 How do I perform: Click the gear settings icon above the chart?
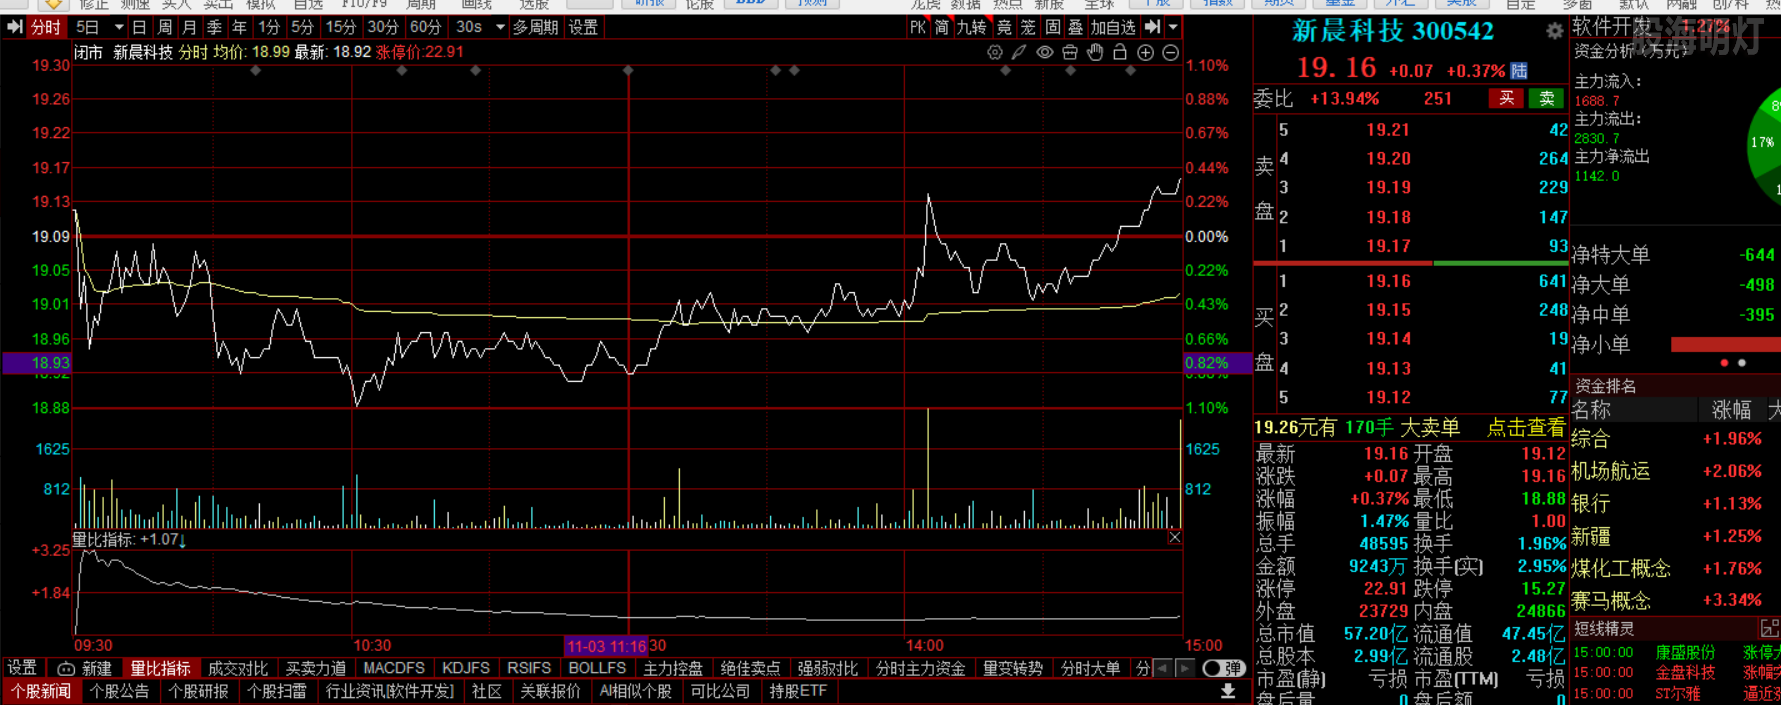(x=994, y=52)
